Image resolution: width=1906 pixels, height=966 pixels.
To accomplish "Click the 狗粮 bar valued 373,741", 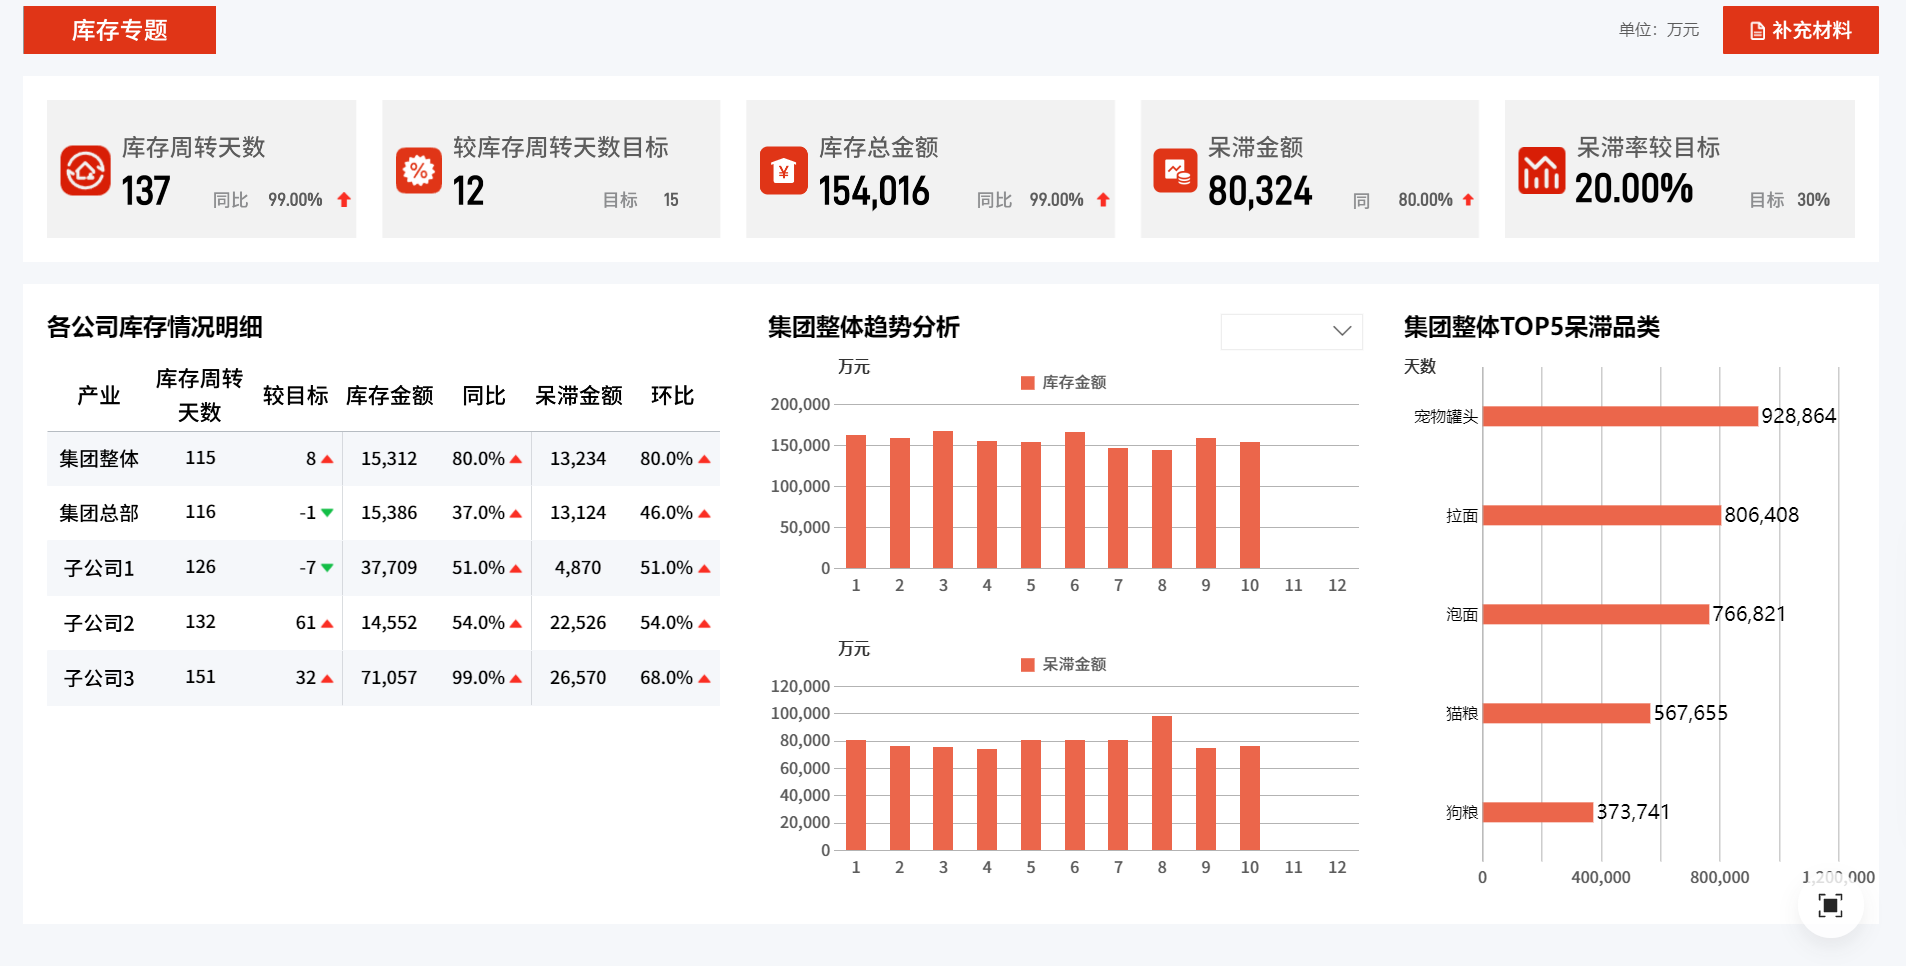I will (1538, 812).
